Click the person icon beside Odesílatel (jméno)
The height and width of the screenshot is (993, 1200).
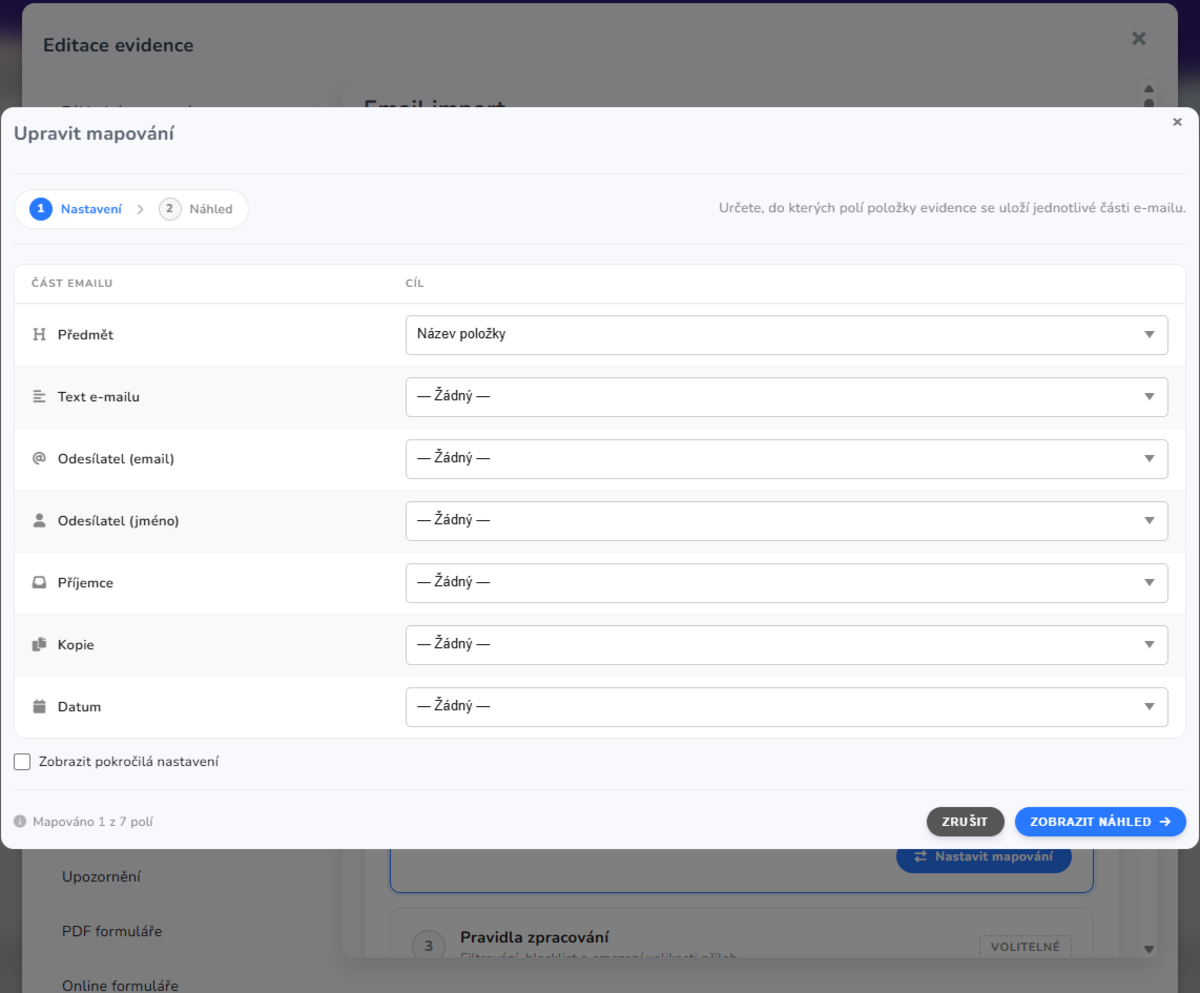click(40, 520)
